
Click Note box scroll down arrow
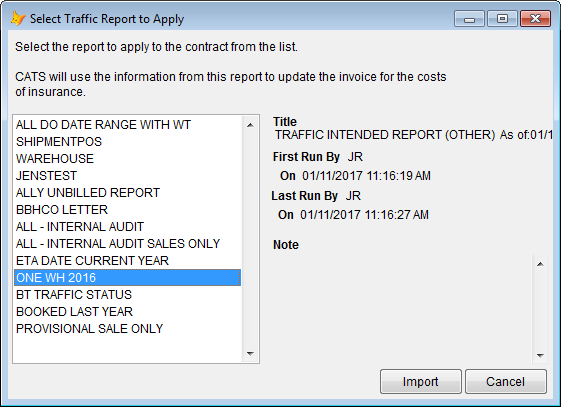click(x=540, y=355)
